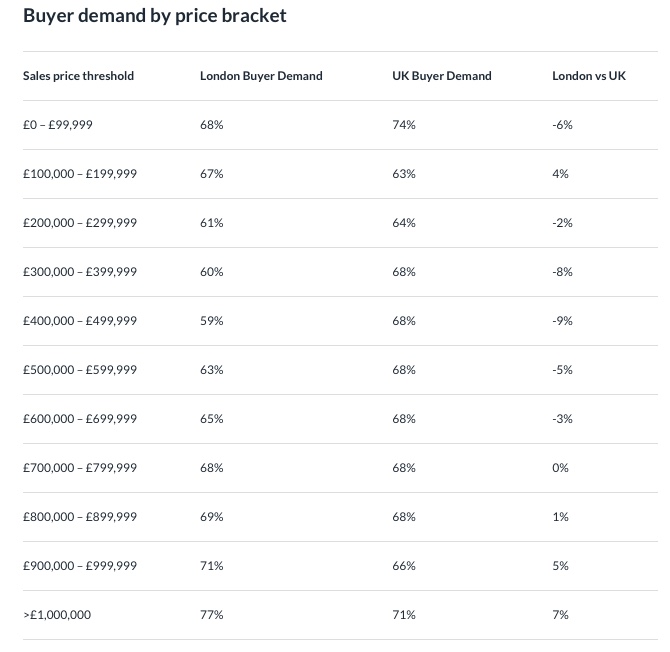Select the £200,000 – £299,999 row label
Image resolution: width=670 pixels, height=652 pixels.
click(80, 223)
